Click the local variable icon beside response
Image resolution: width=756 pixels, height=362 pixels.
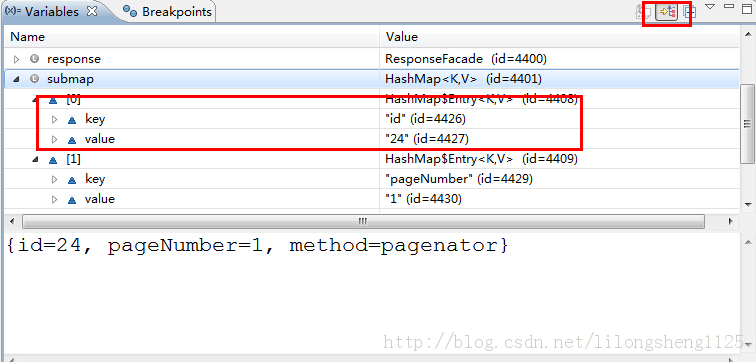click(x=34, y=59)
